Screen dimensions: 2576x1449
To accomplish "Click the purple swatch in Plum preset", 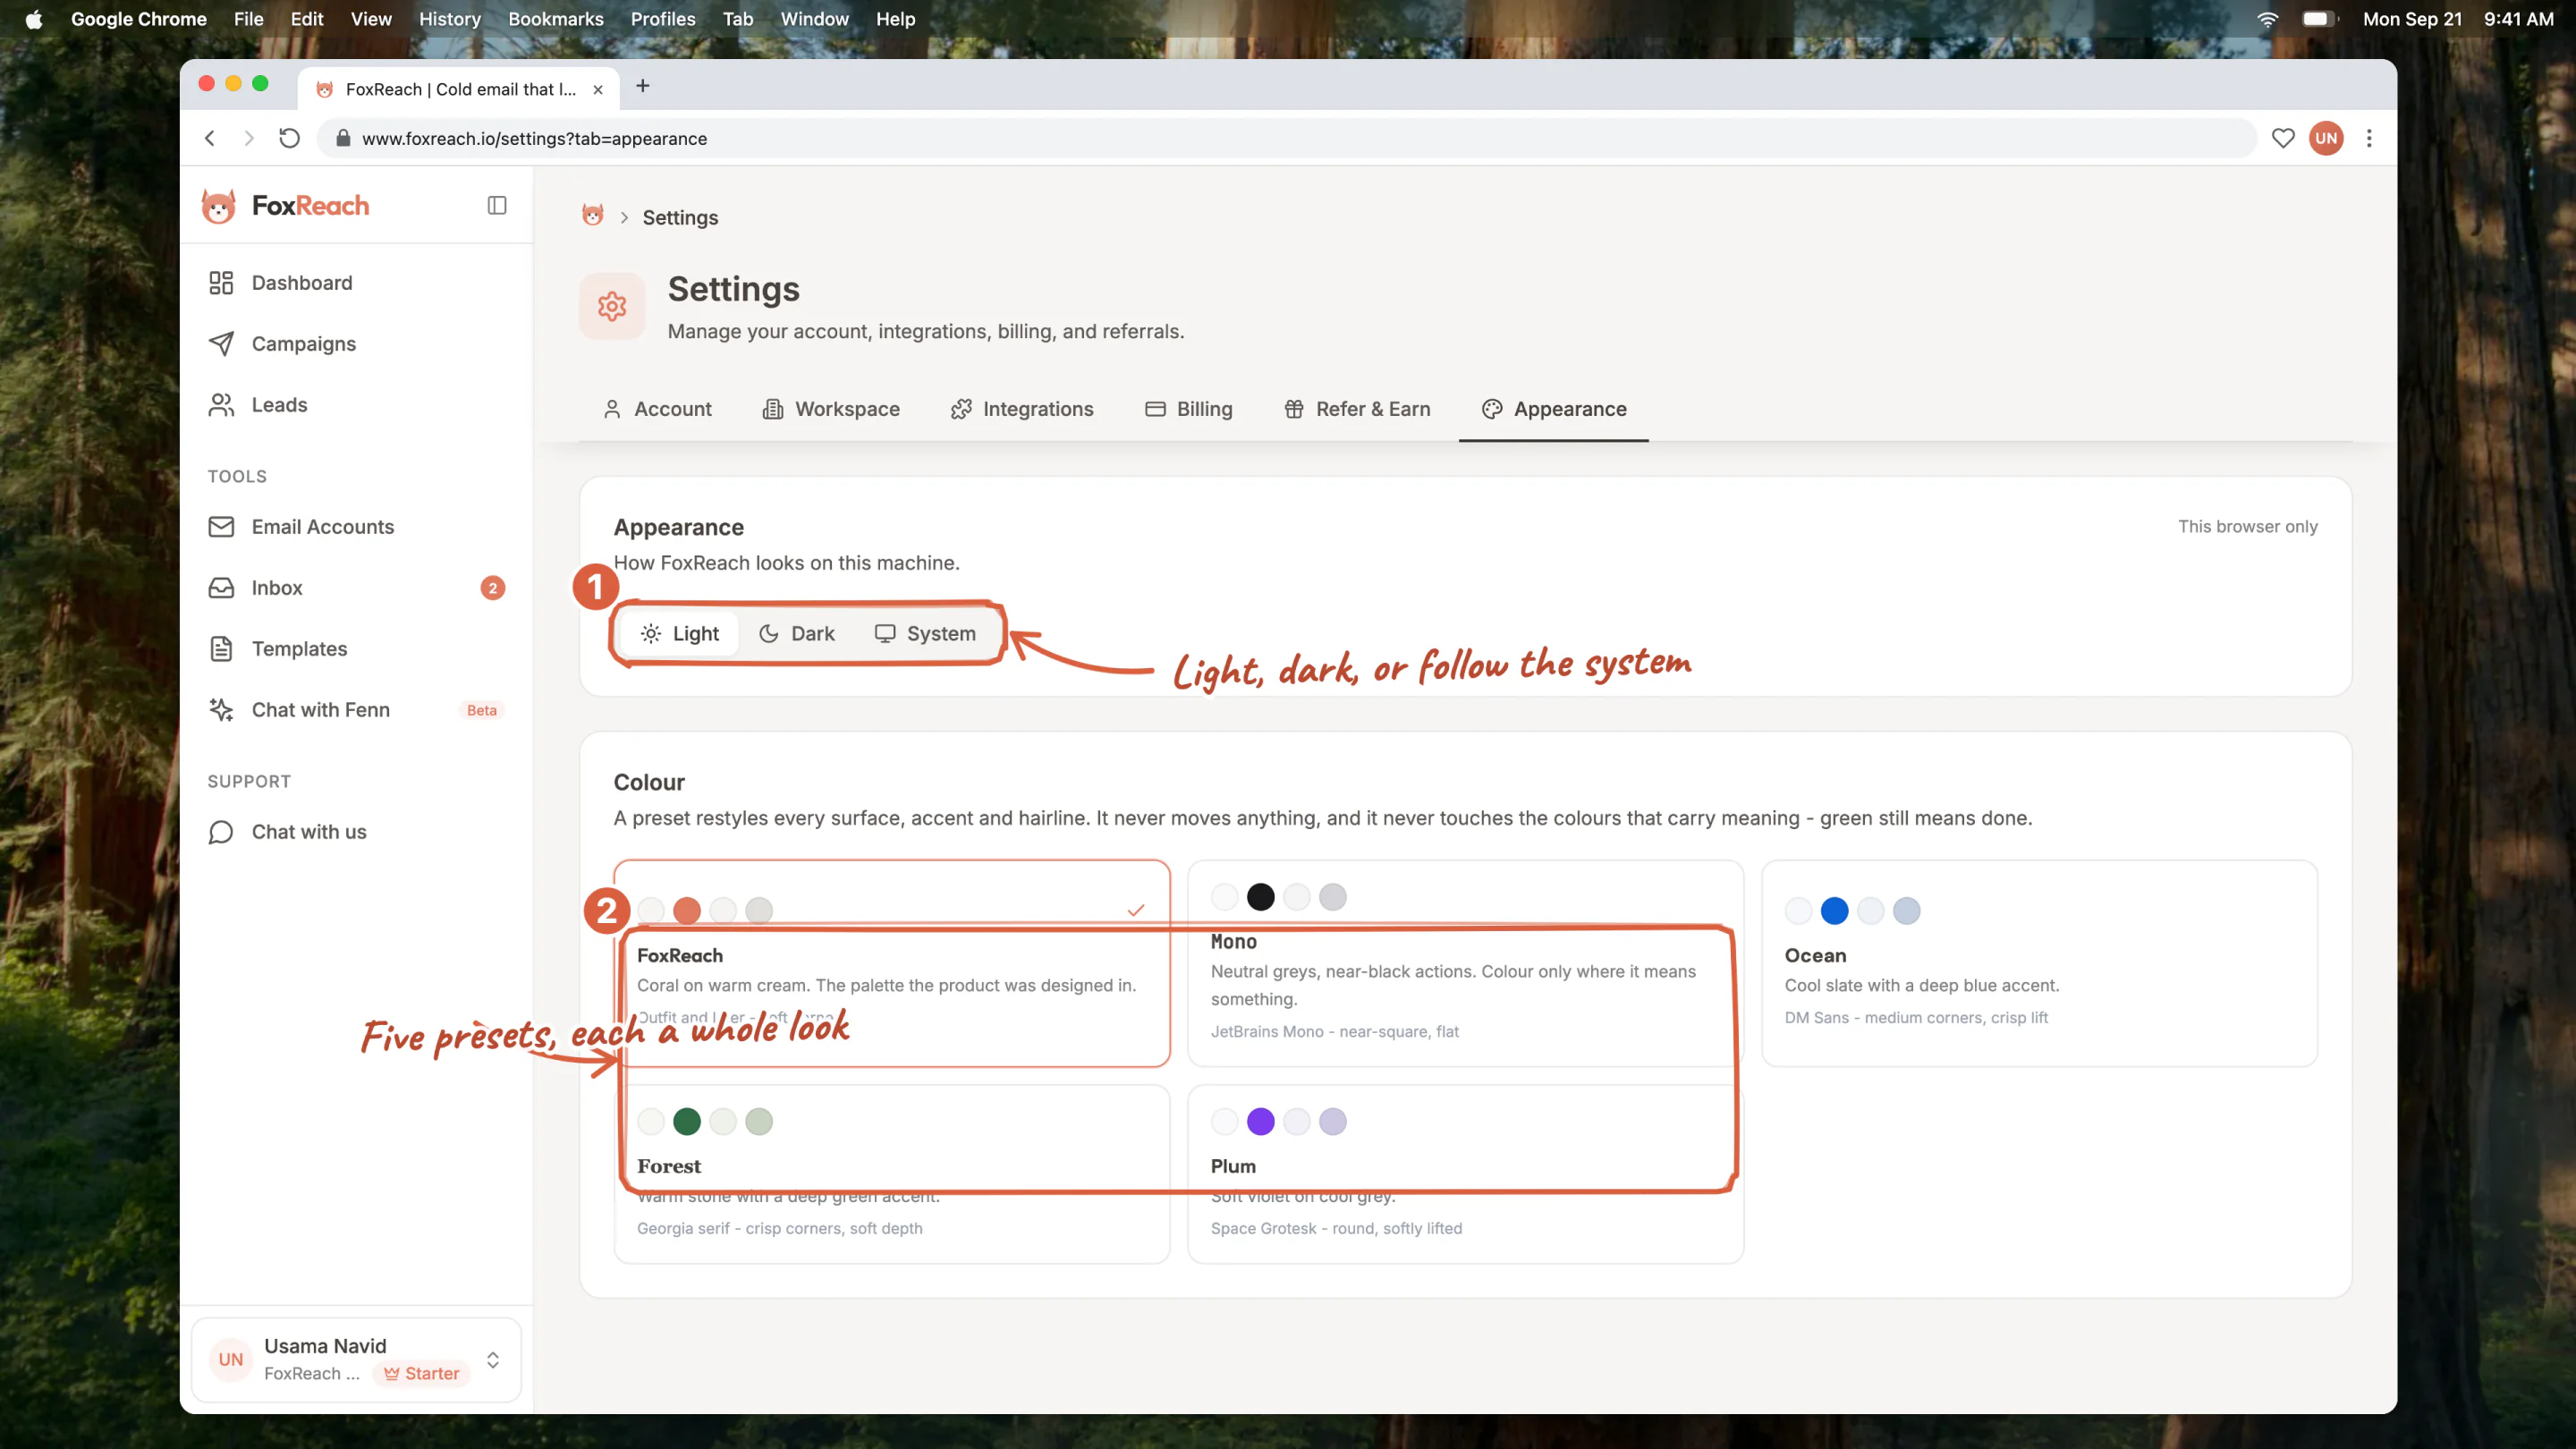I will coord(1261,1122).
